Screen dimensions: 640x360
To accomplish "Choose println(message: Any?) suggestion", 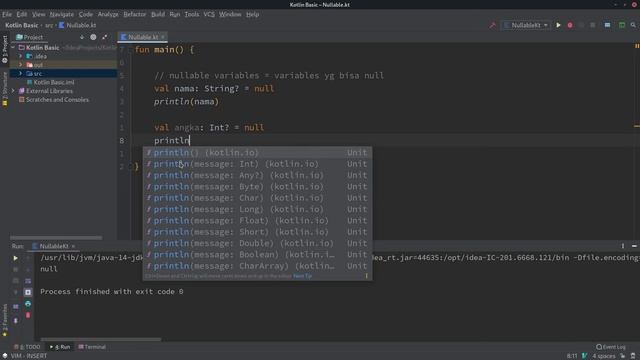I will point(257,176).
